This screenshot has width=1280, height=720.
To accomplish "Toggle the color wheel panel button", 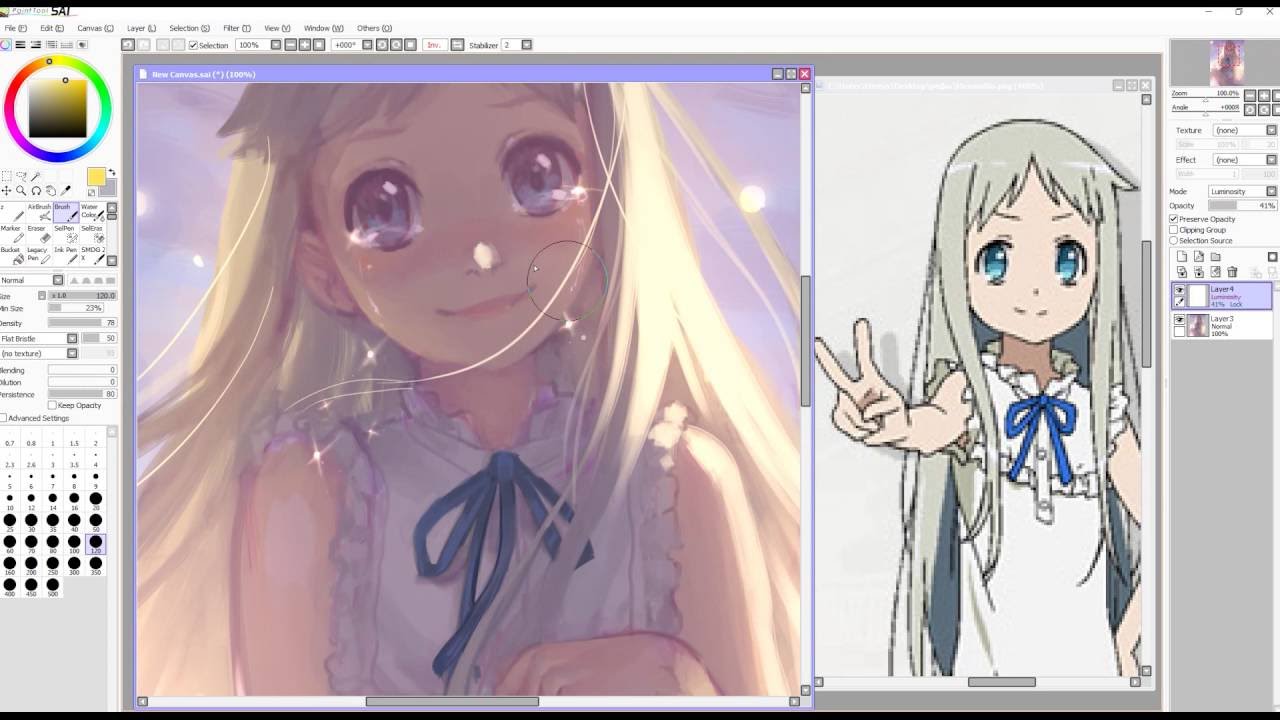I will (x=6, y=45).
